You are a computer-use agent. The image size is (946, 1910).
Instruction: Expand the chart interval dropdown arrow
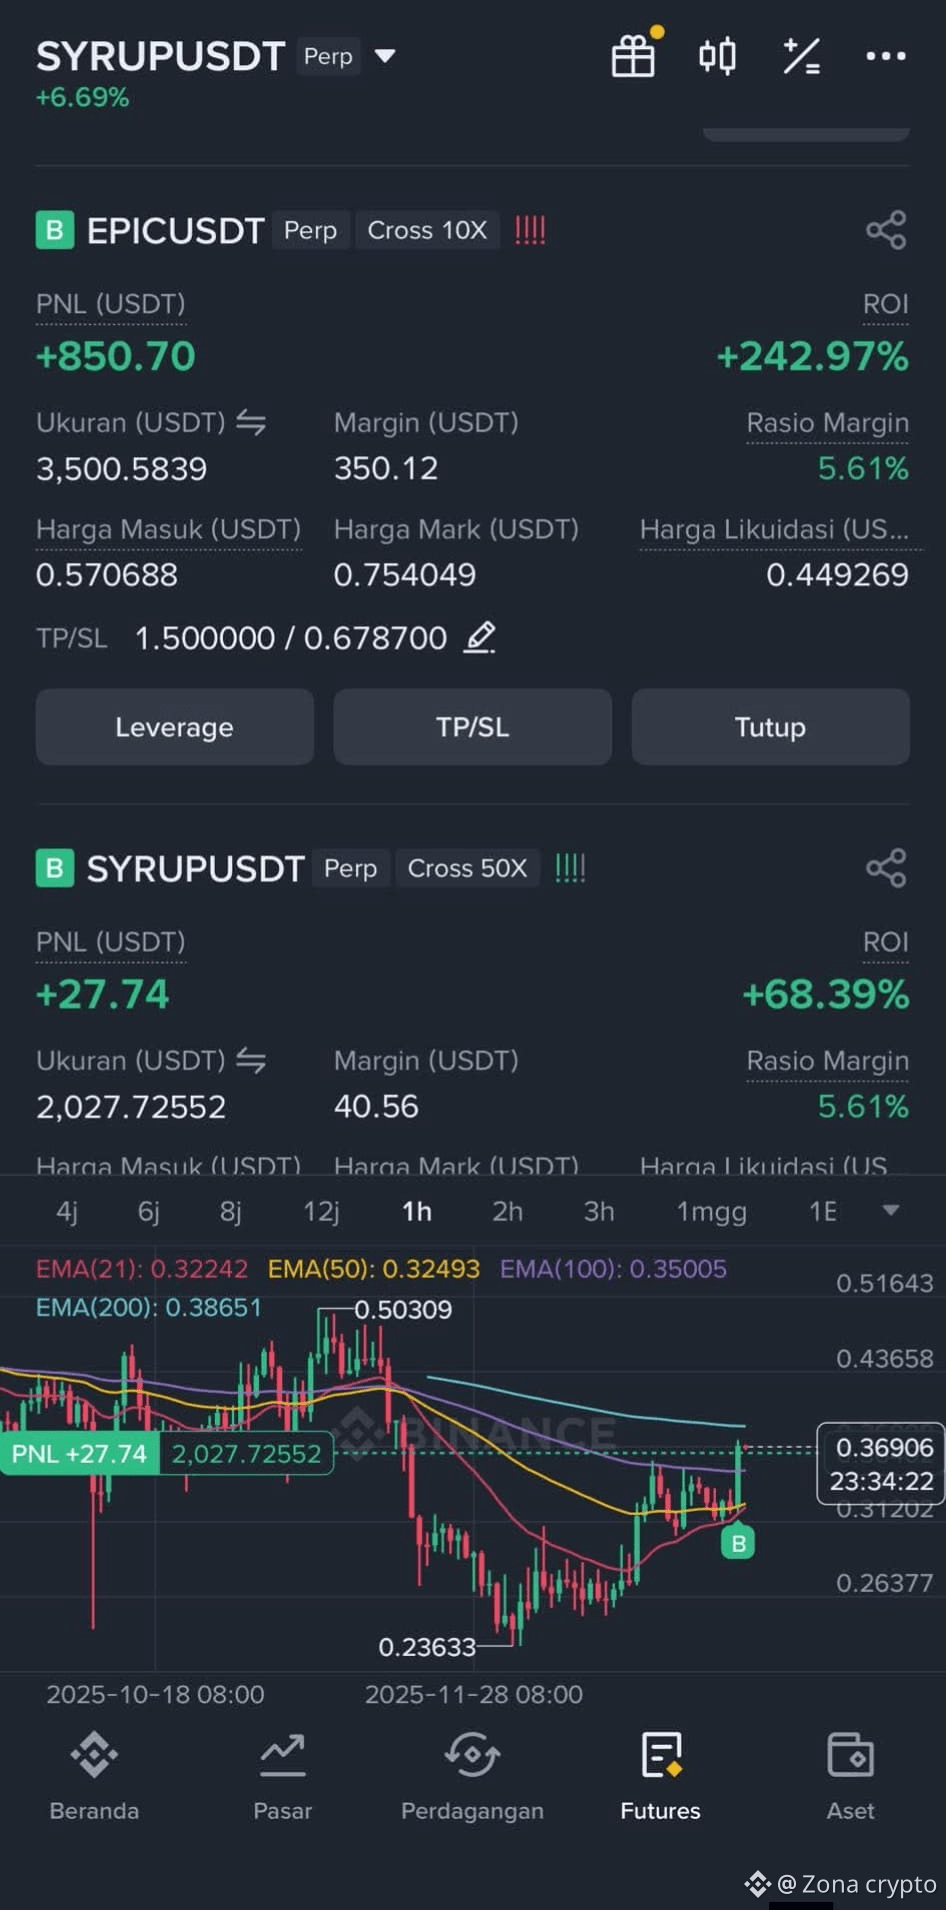click(891, 1210)
